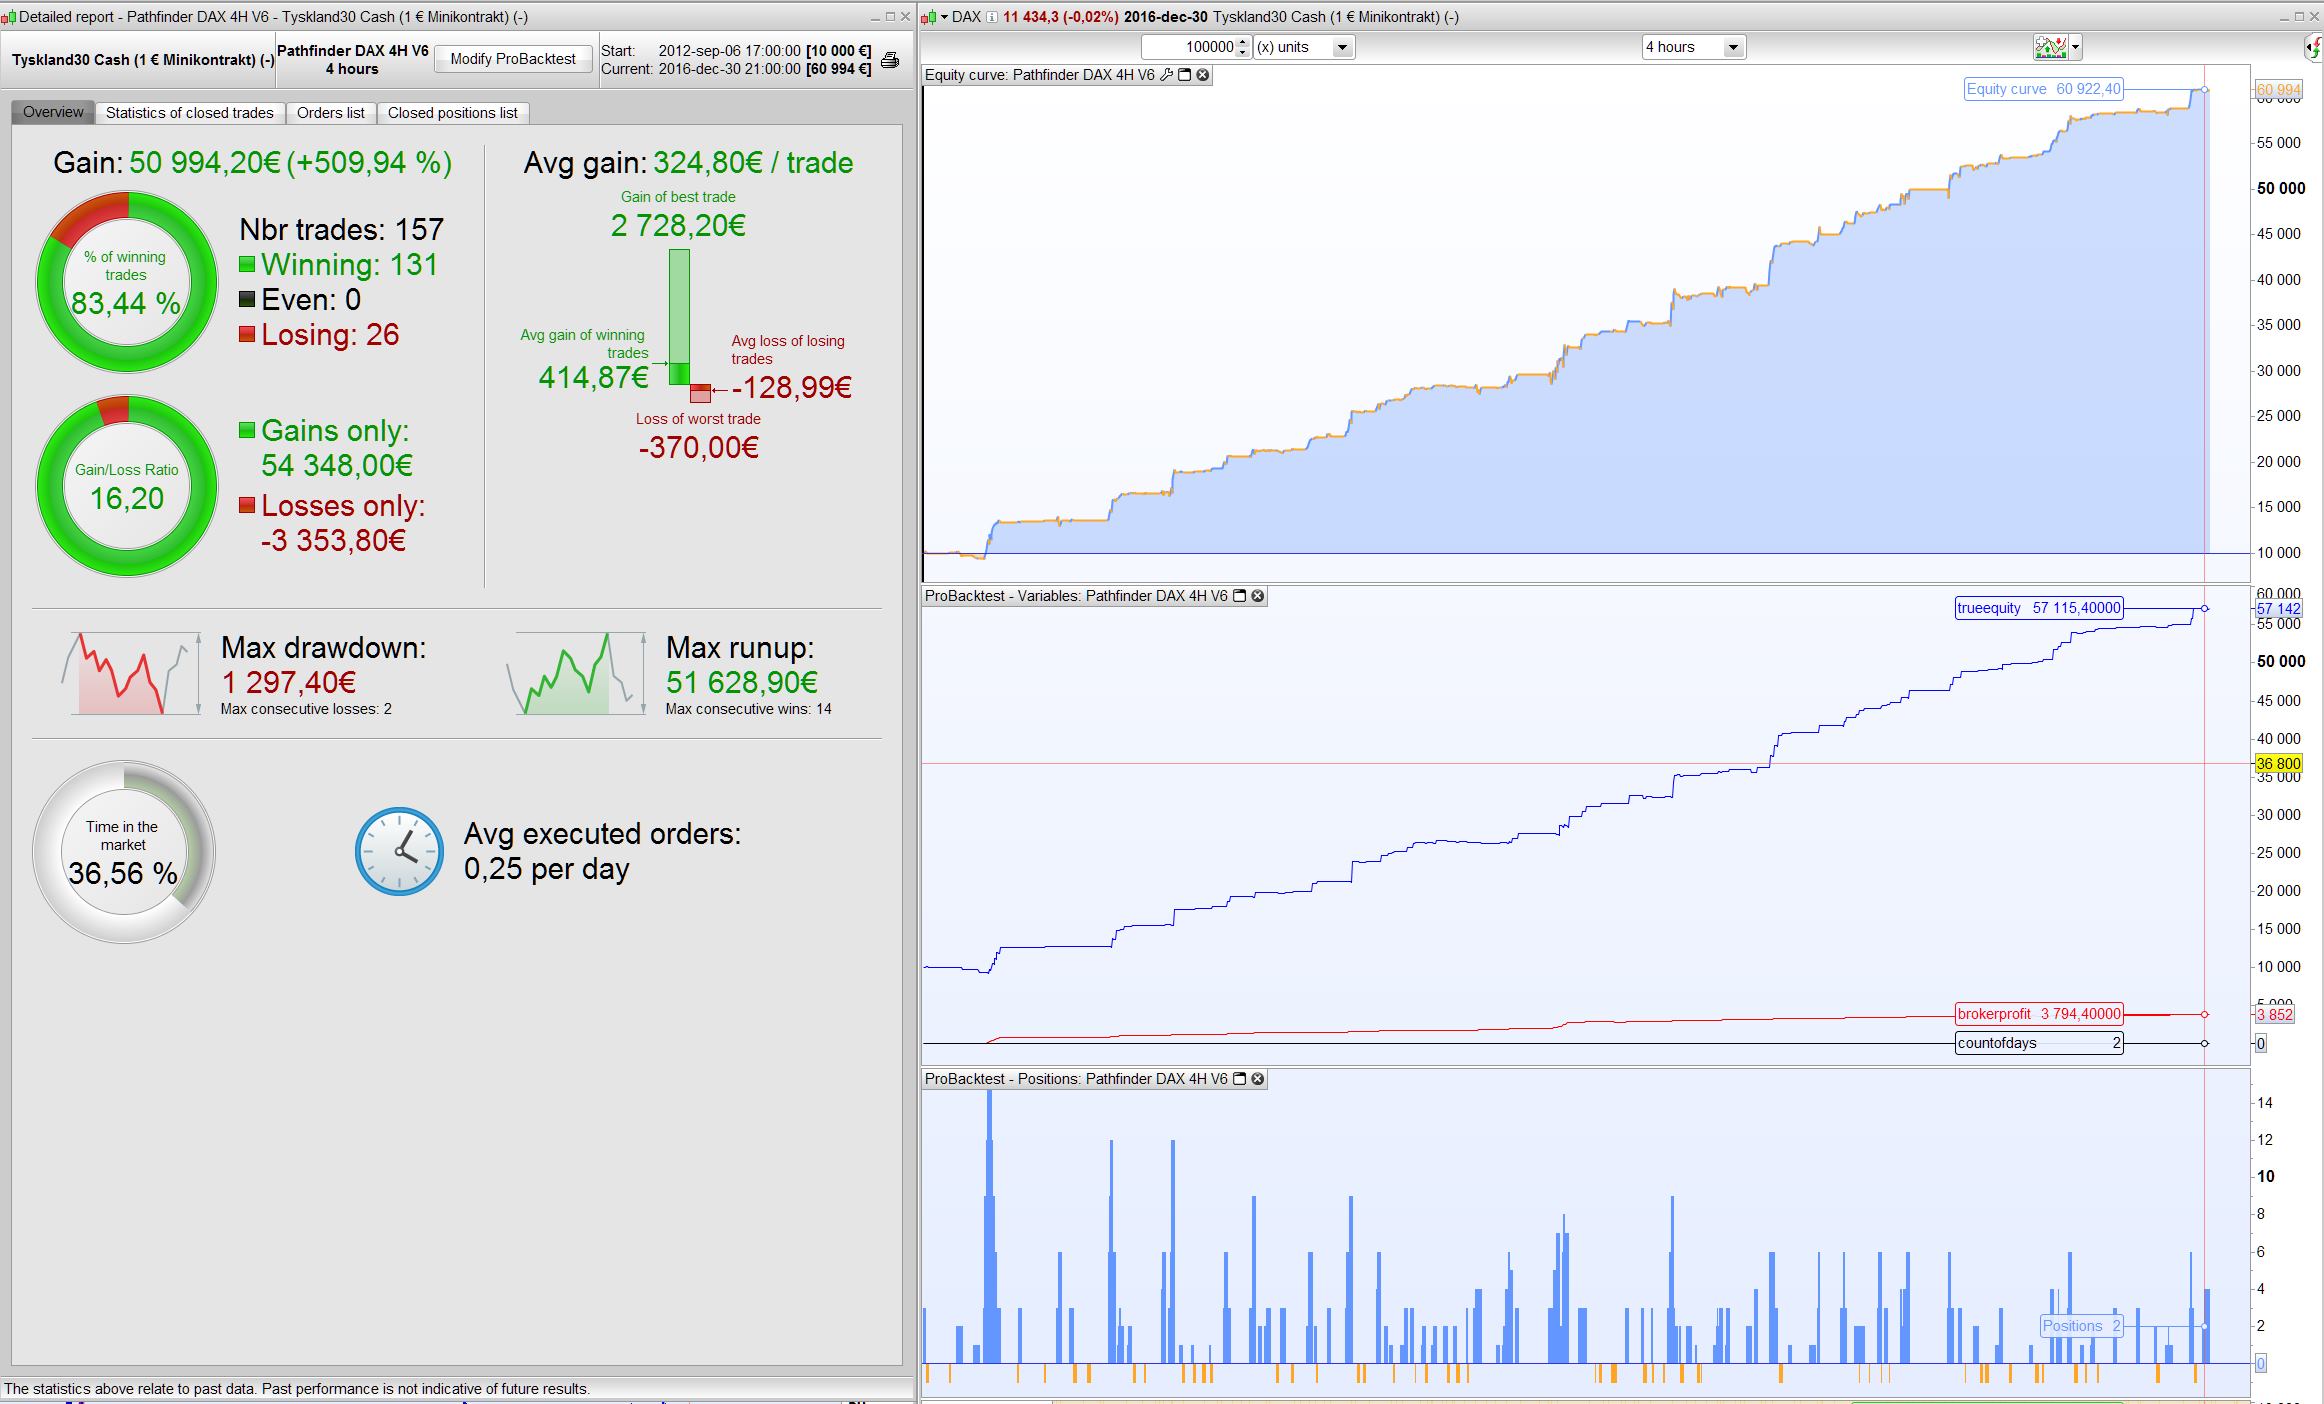This screenshot has height=1404, width=2324.
Task: Click the trueequity value label
Action: point(2038,608)
